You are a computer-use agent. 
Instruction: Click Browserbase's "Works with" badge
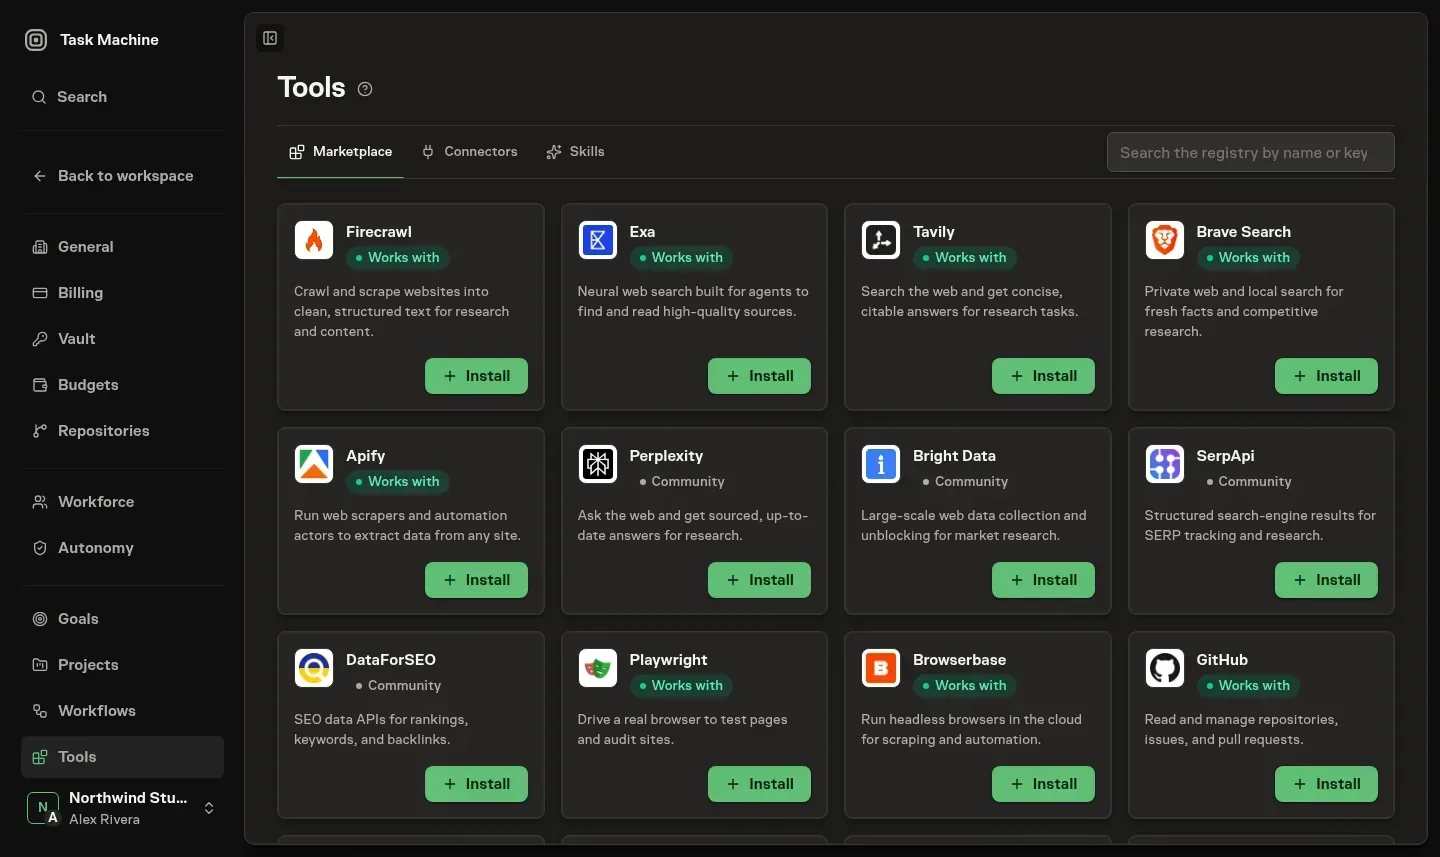coord(965,686)
